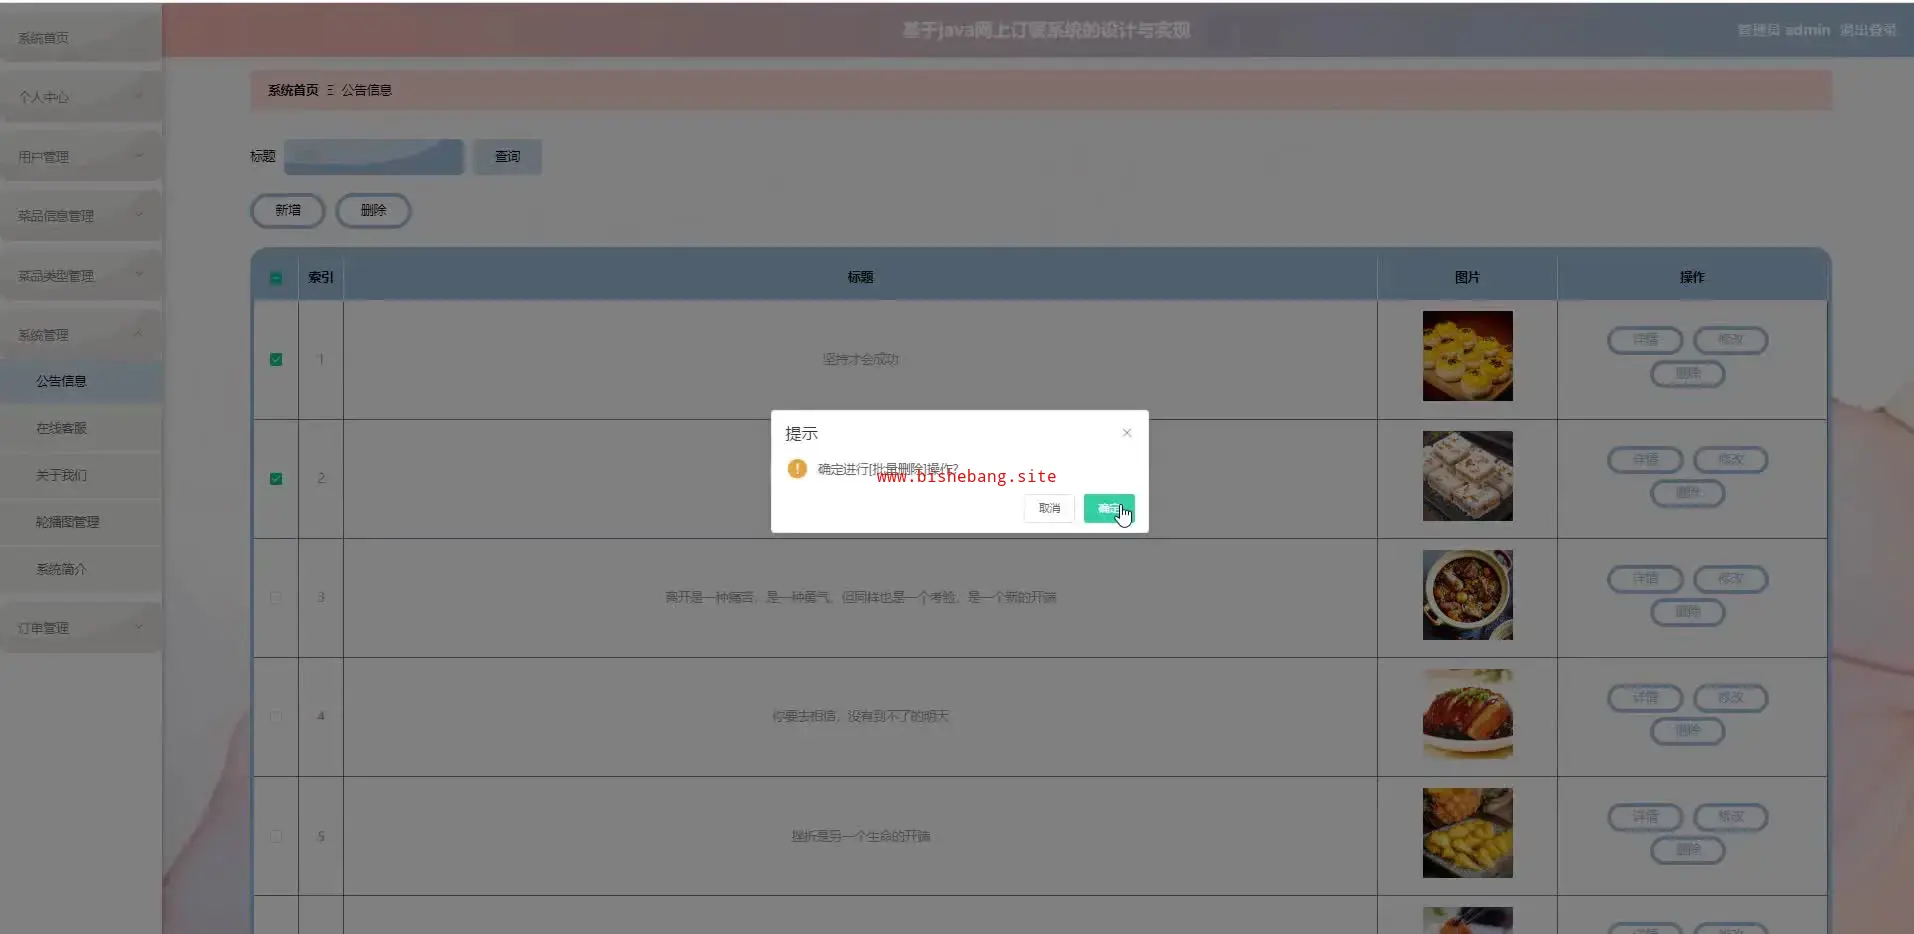Image resolution: width=1914 pixels, height=934 pixels.
Task: Open 在线客服 in the sidebar
Action: [81, 428]
